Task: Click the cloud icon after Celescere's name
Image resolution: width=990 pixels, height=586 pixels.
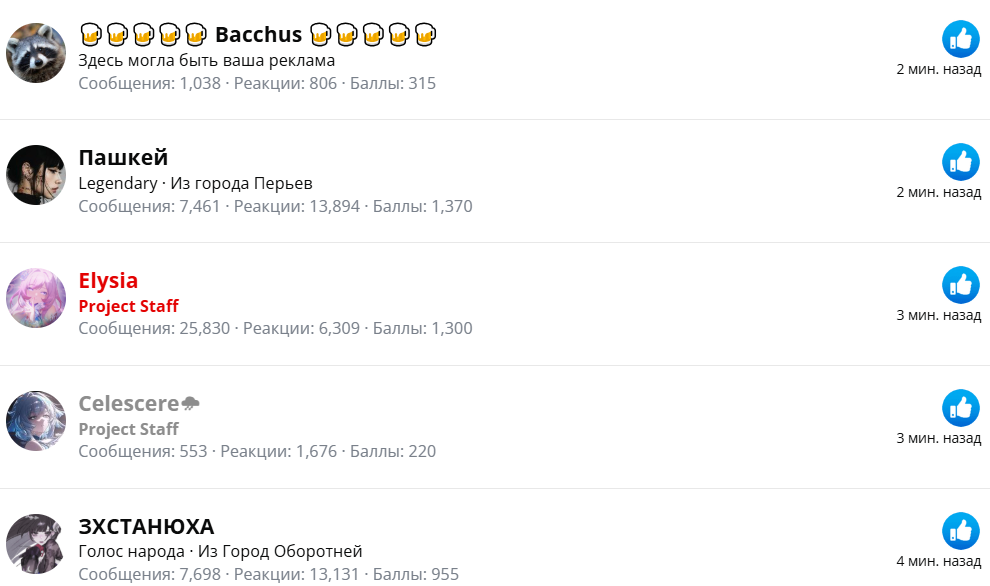Action: (190, 404)
